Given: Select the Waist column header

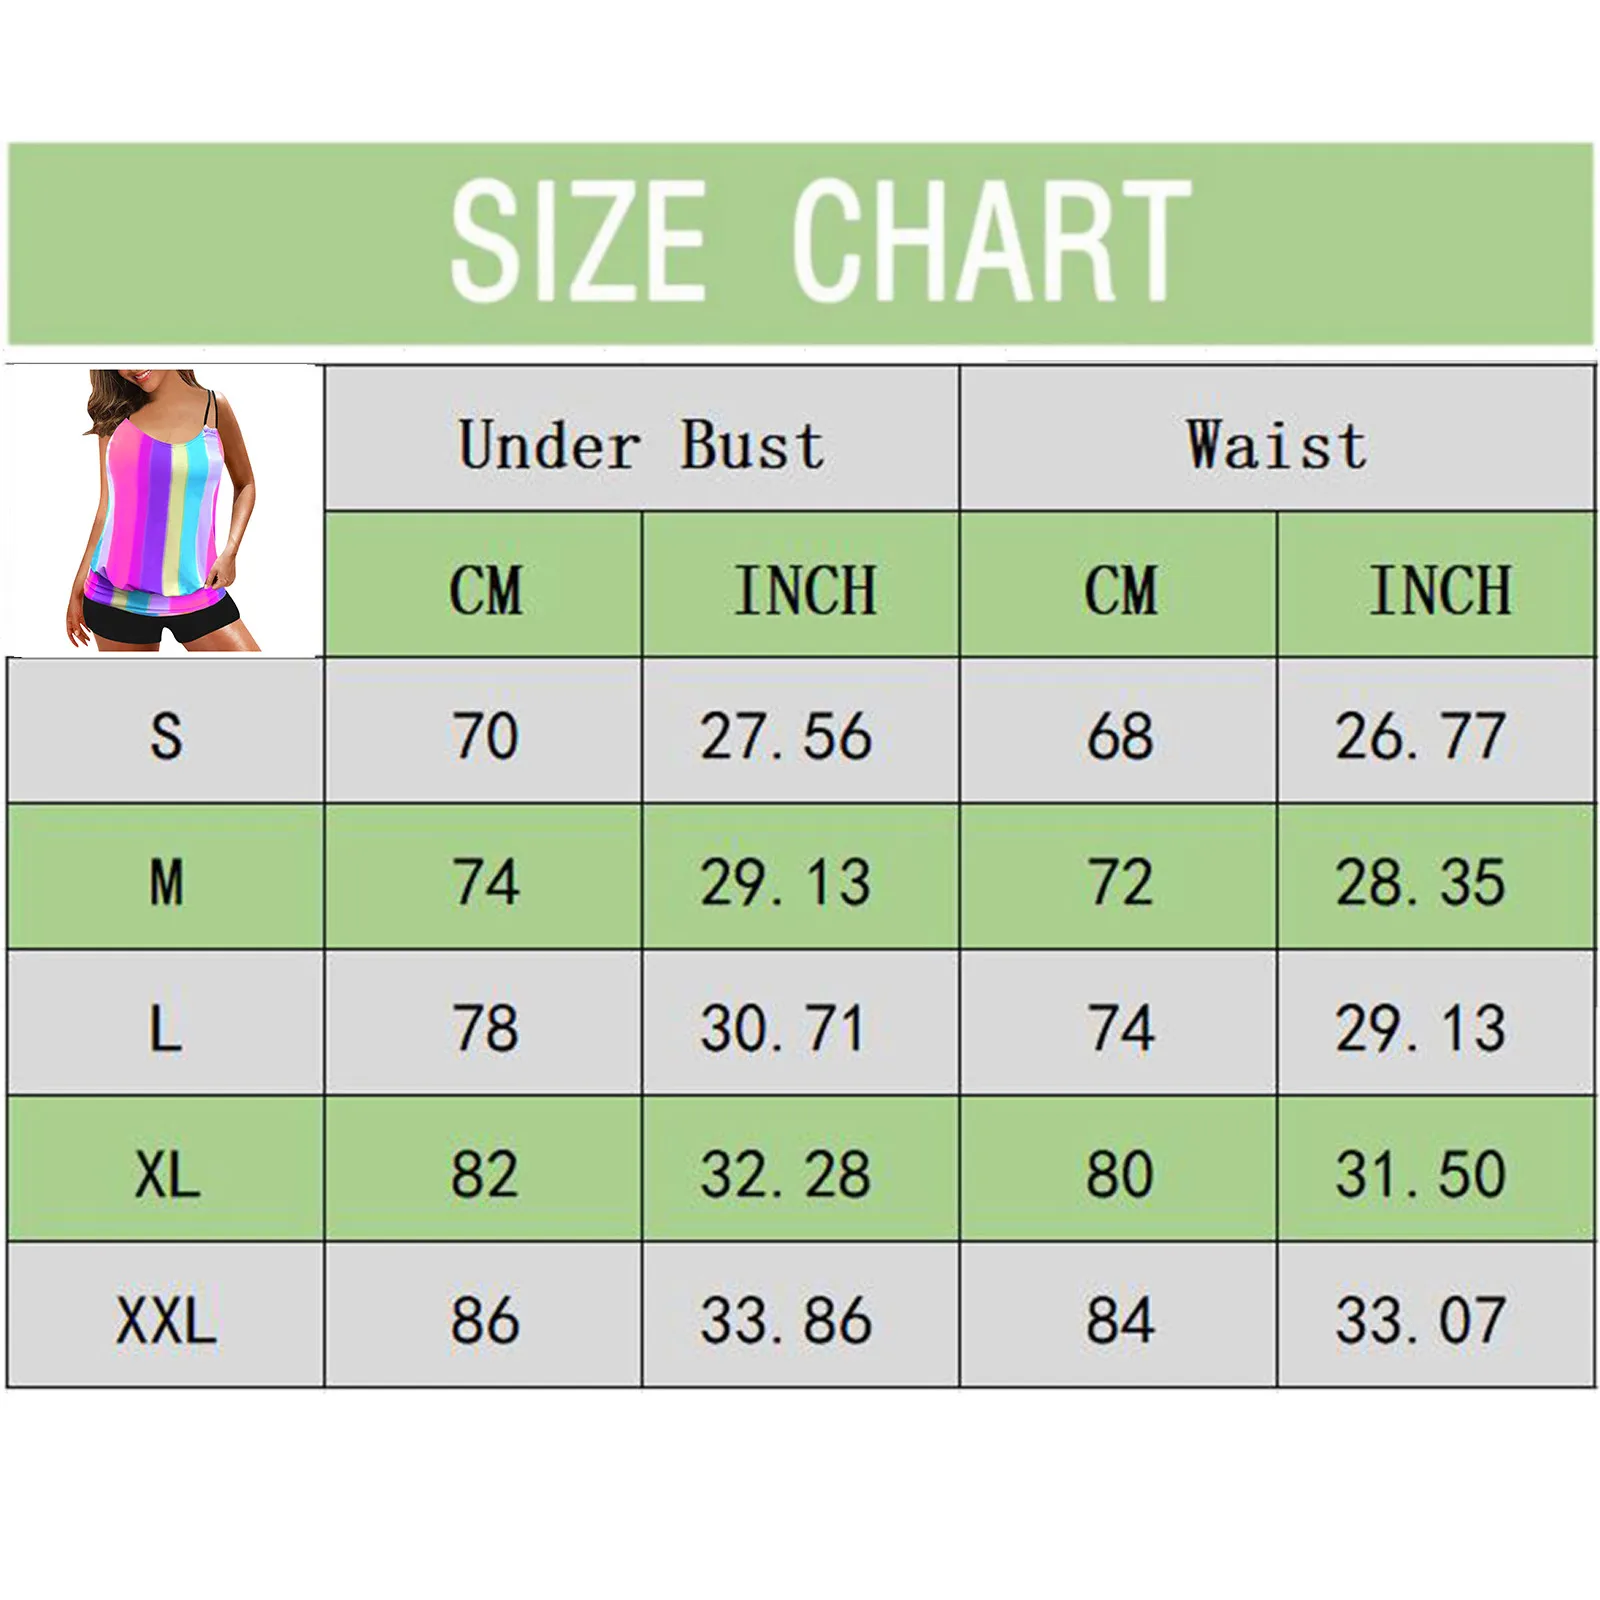Looking at the screenshot, I should coord(1277,444).
